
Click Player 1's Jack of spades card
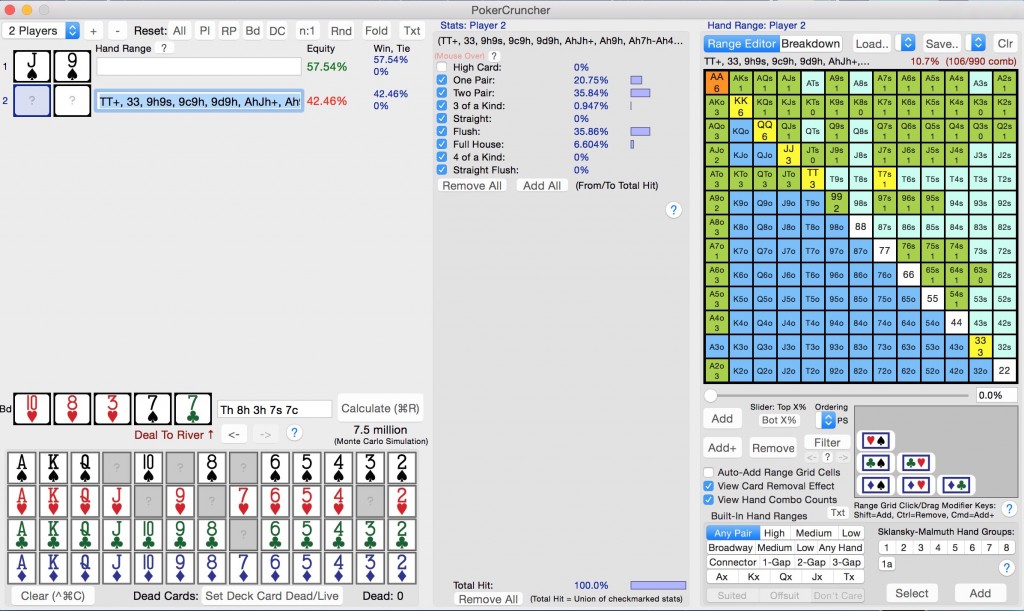(x=32, y=66)
